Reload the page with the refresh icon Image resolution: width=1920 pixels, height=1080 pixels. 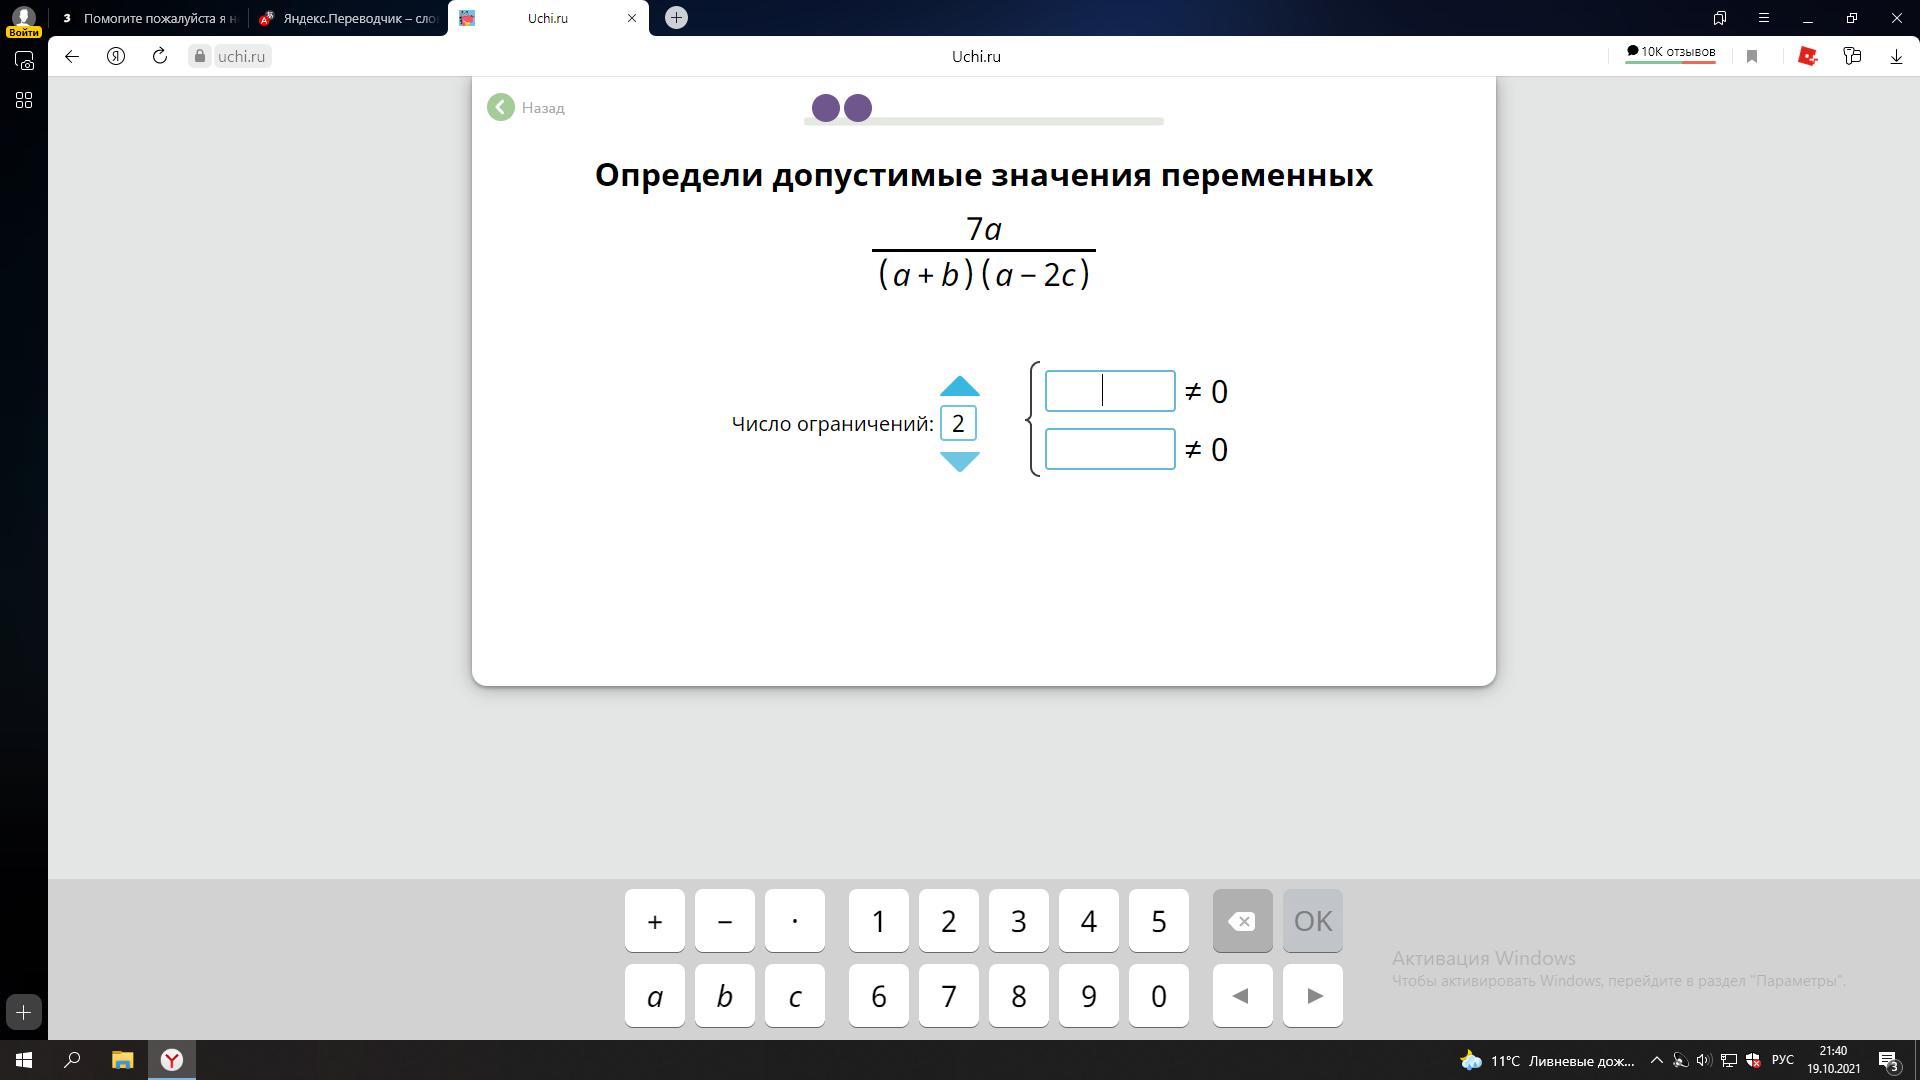pyautogui.click(x=160, y=56)
